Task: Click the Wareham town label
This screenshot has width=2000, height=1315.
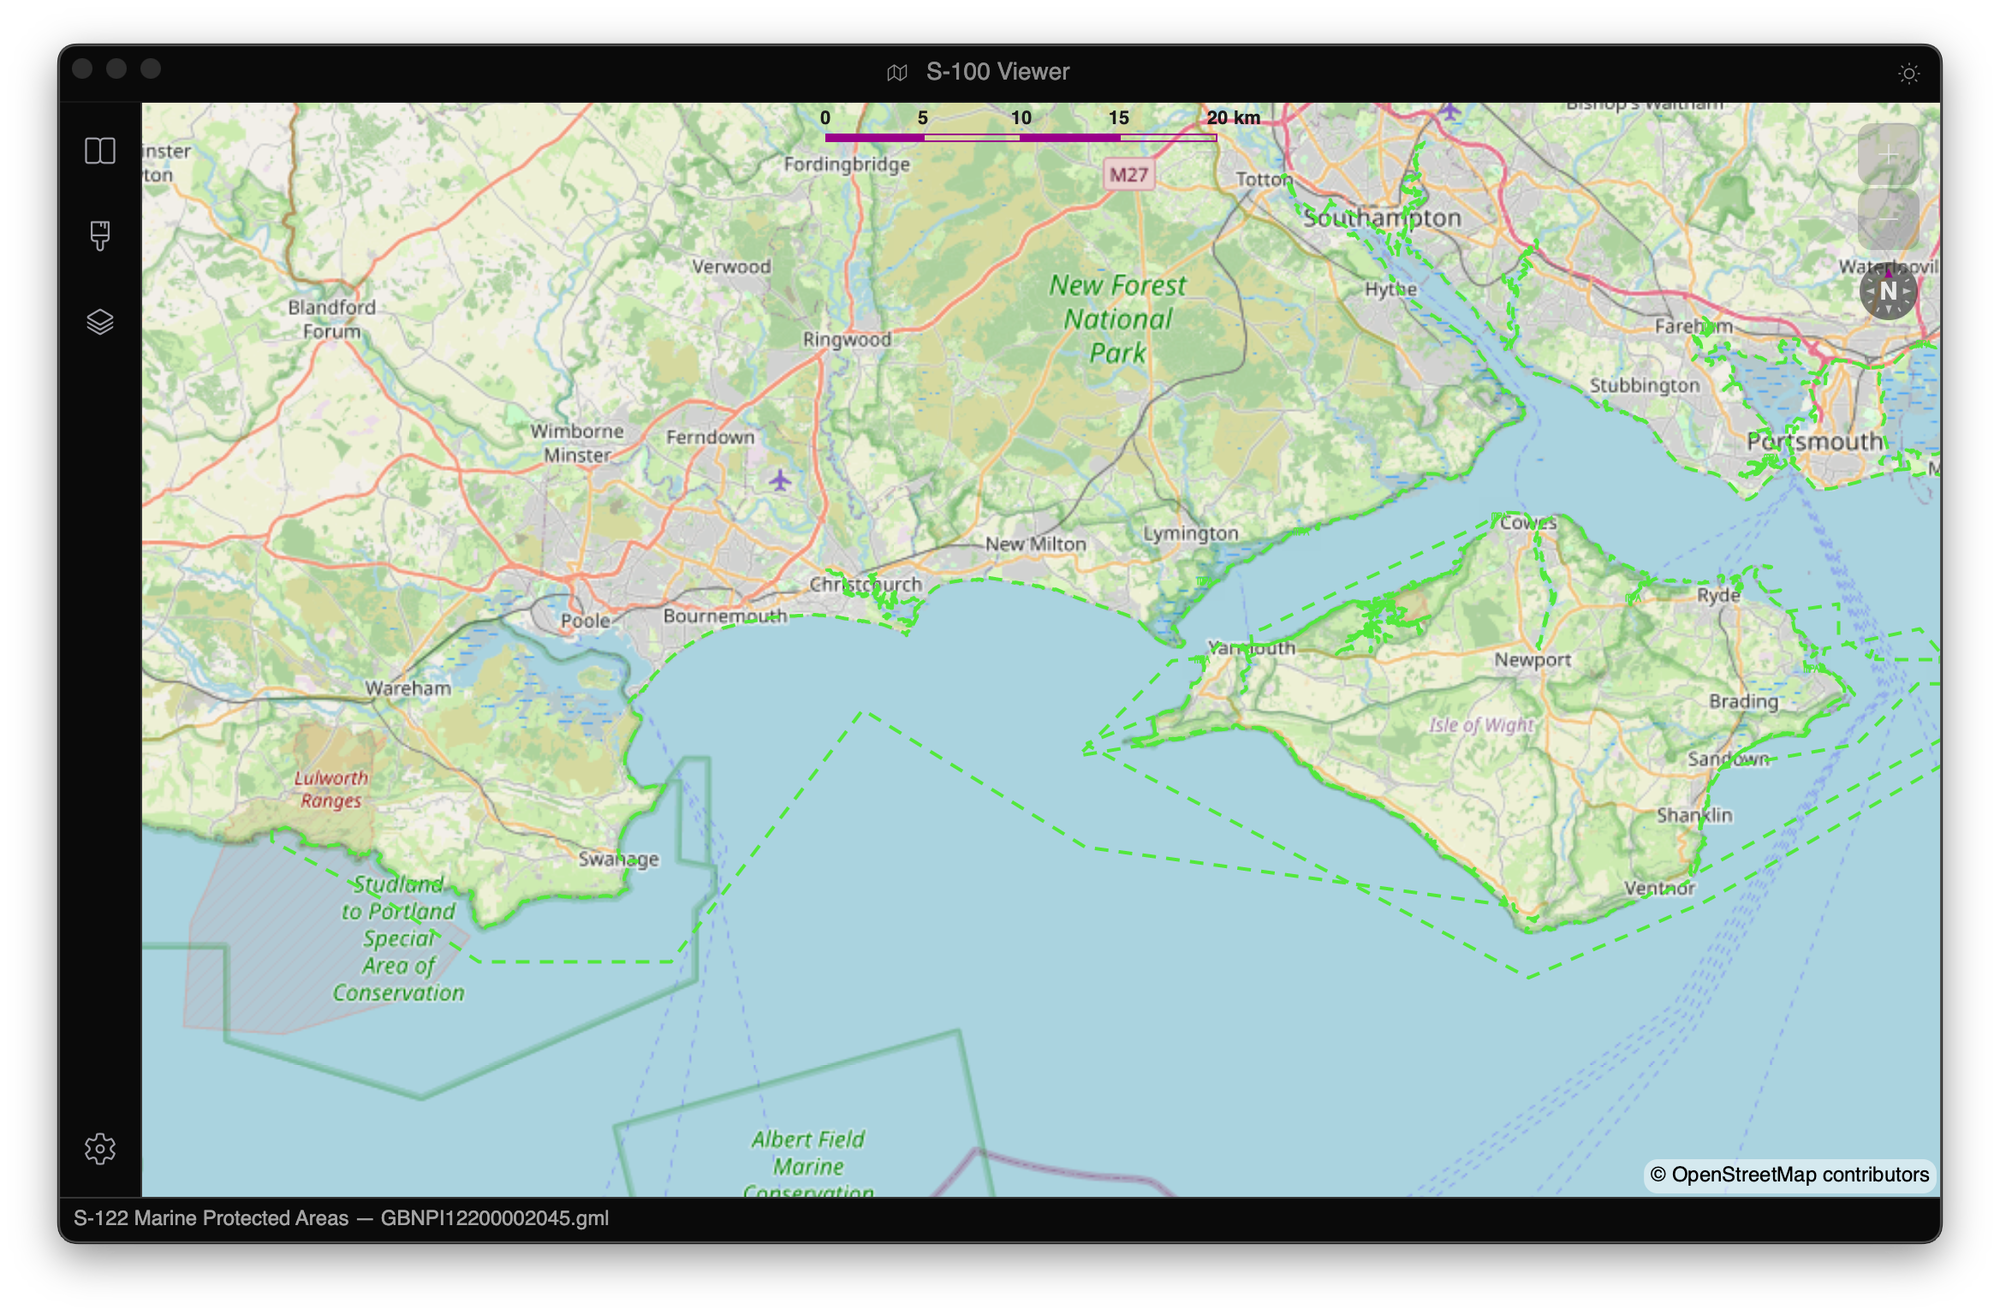Action: tap(408, 688)
